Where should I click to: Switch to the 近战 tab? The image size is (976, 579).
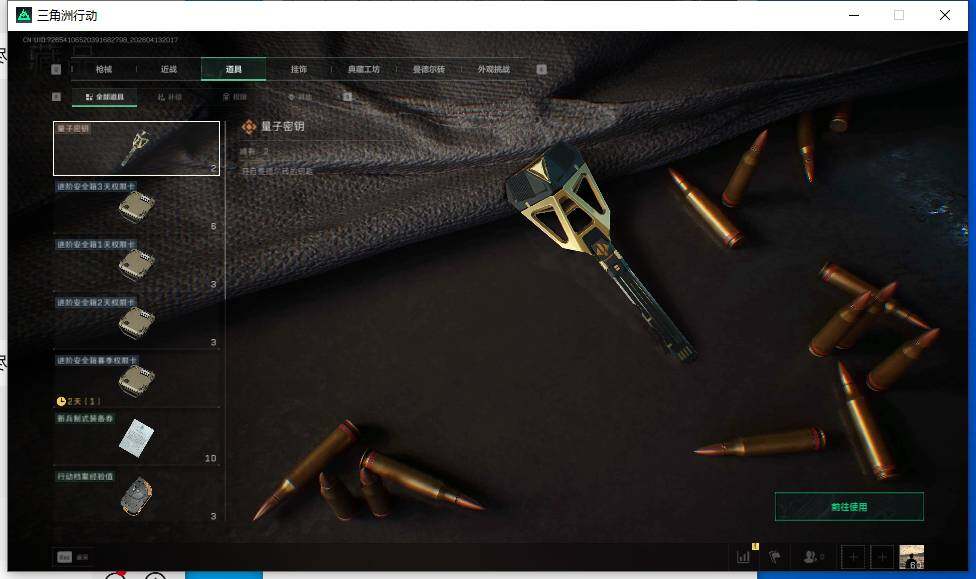(169, 69)
